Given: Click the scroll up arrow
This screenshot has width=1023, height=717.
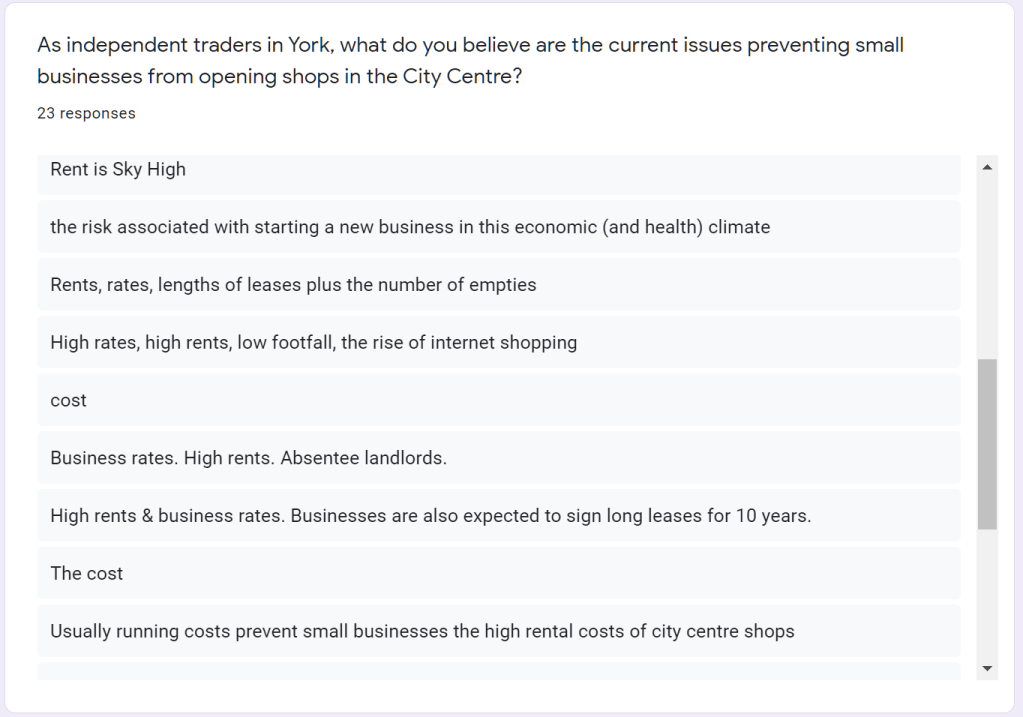Looking at the screenshot, I should click(988, 167).
